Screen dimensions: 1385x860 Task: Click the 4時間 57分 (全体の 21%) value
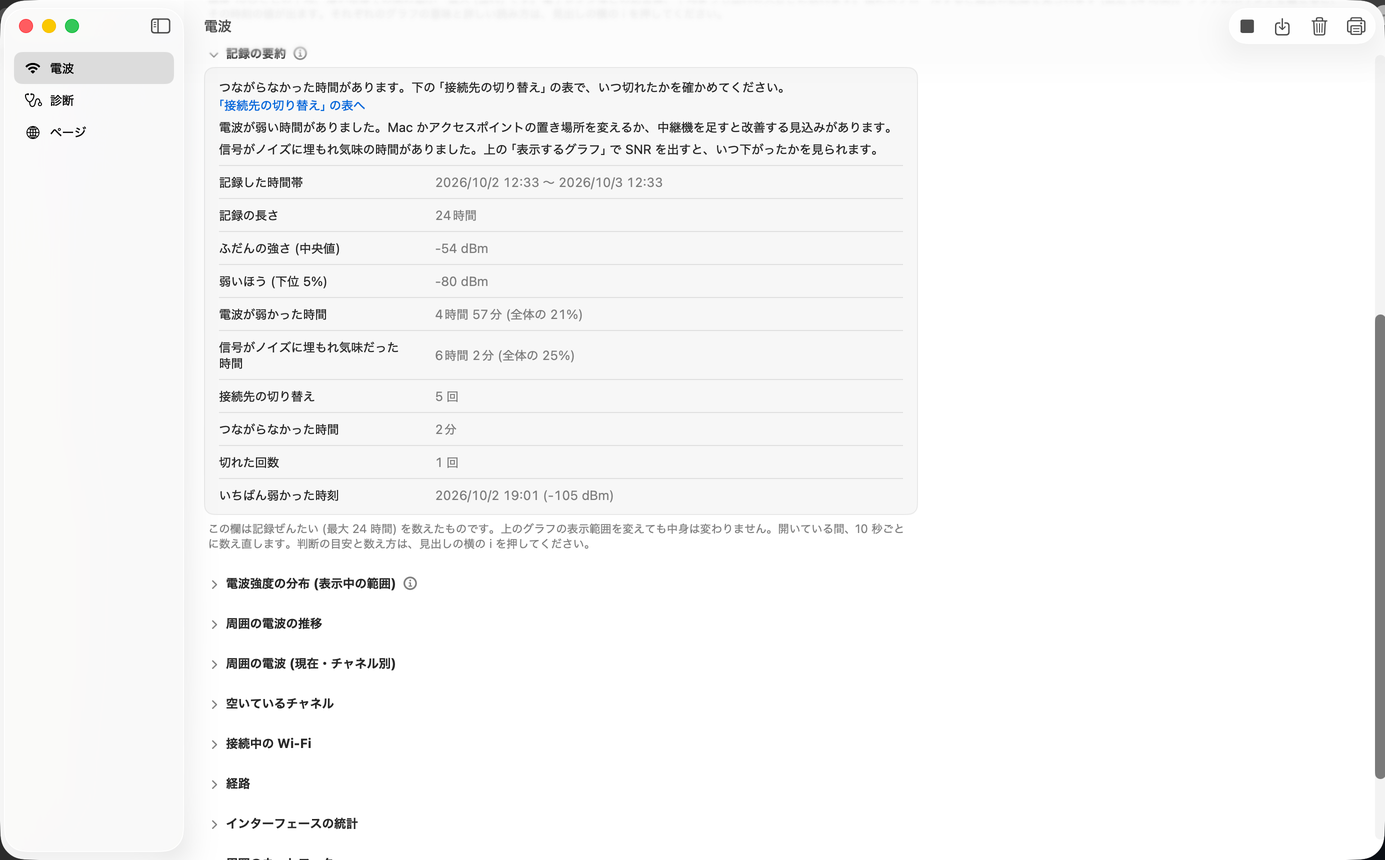tap(509, 315)
